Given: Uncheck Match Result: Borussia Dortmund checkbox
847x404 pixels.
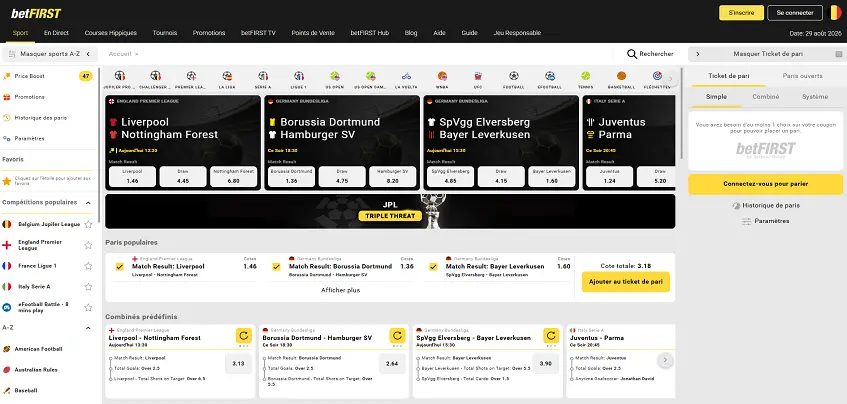Looking at the screenshot, I should tap(276, 266).
